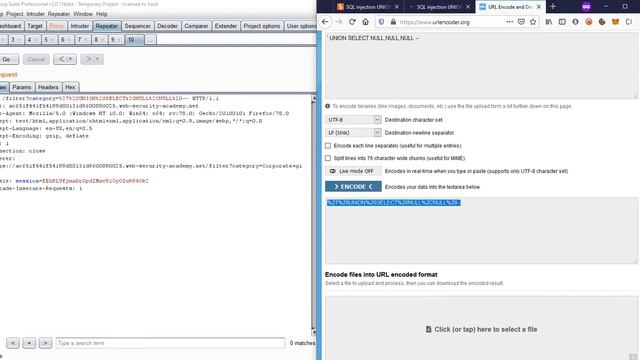Open Firefox library icon
The height and width of the screenshot is (360, 640).
(549, 22)
